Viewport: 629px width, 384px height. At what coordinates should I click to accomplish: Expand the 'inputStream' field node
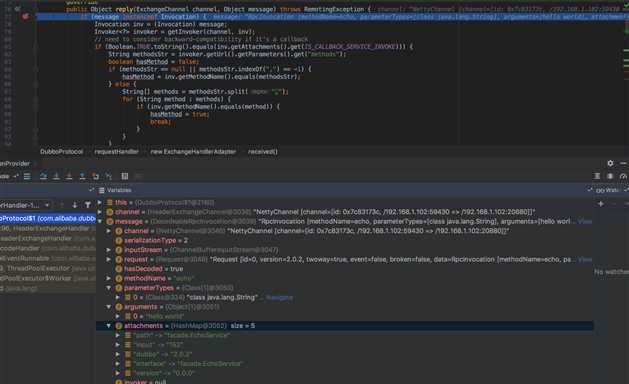109,250
